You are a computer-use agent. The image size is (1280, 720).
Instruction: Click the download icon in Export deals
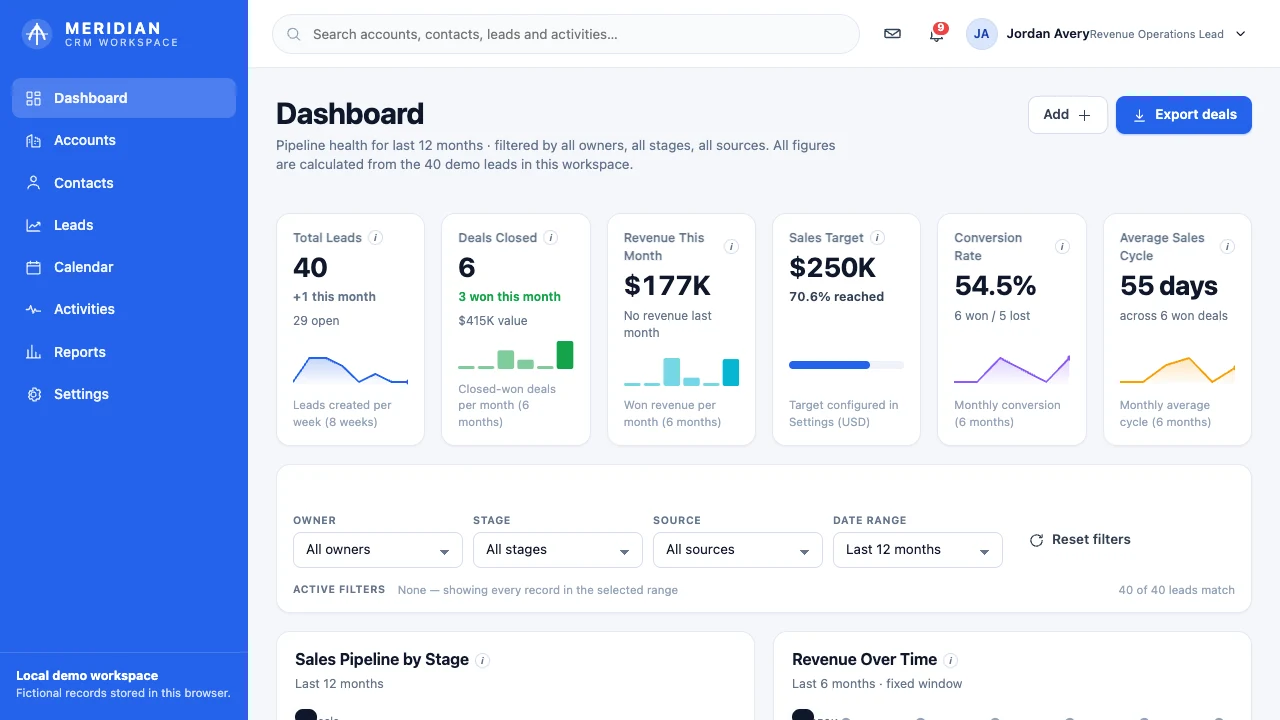[1139, 115]
